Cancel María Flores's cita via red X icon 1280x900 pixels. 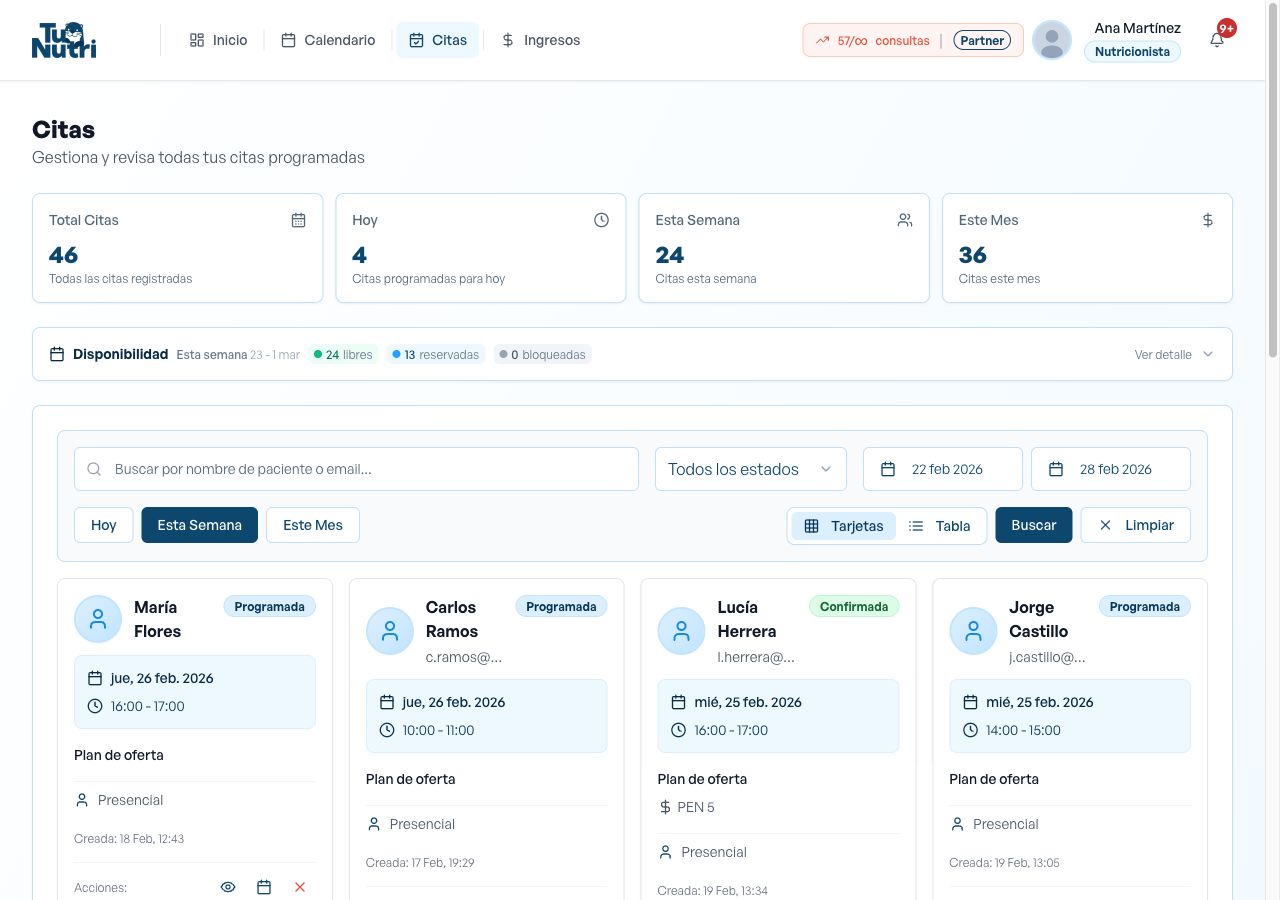pyautogui.click(x=300, y=887)
